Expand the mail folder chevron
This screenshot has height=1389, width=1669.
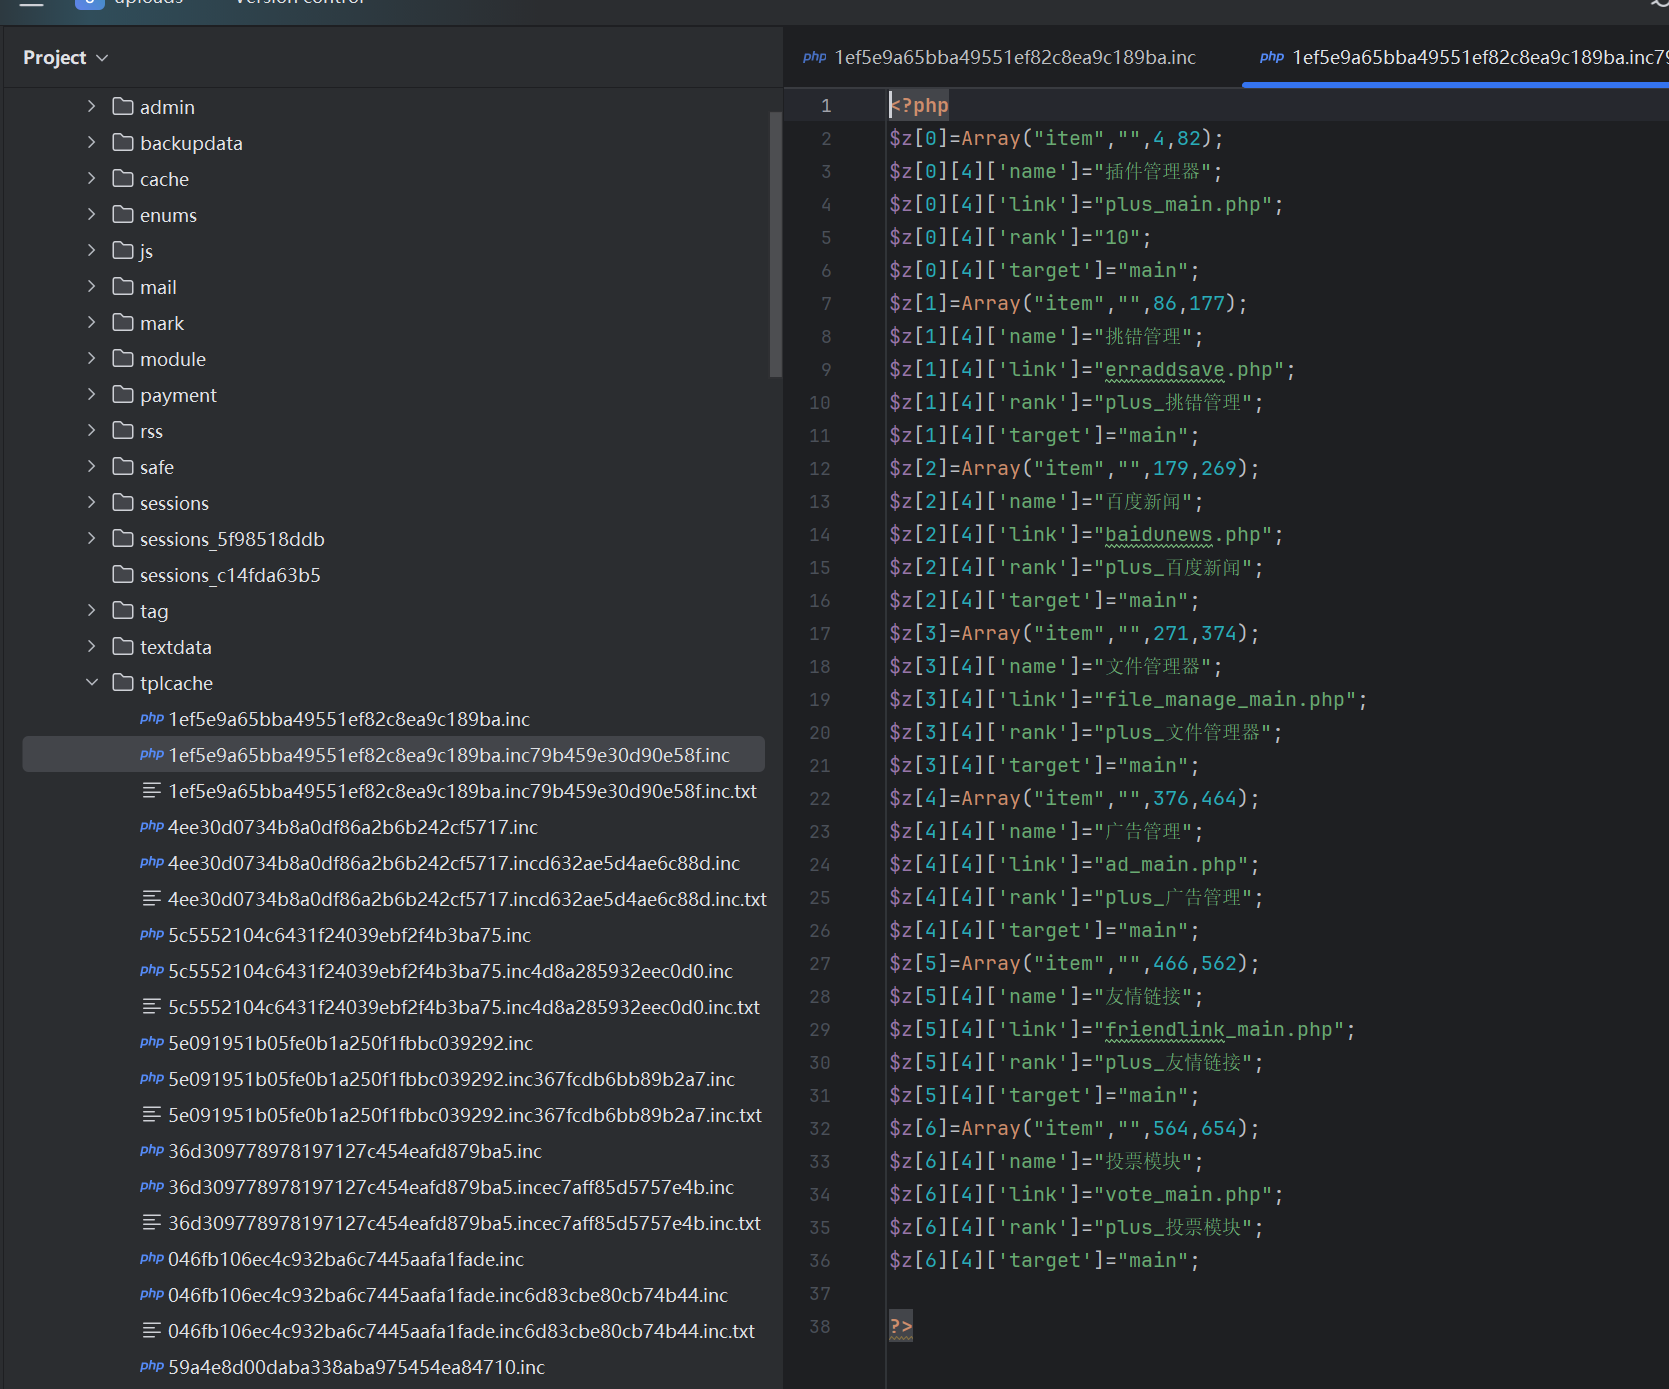pyautogui.click(x=92, y=286)
